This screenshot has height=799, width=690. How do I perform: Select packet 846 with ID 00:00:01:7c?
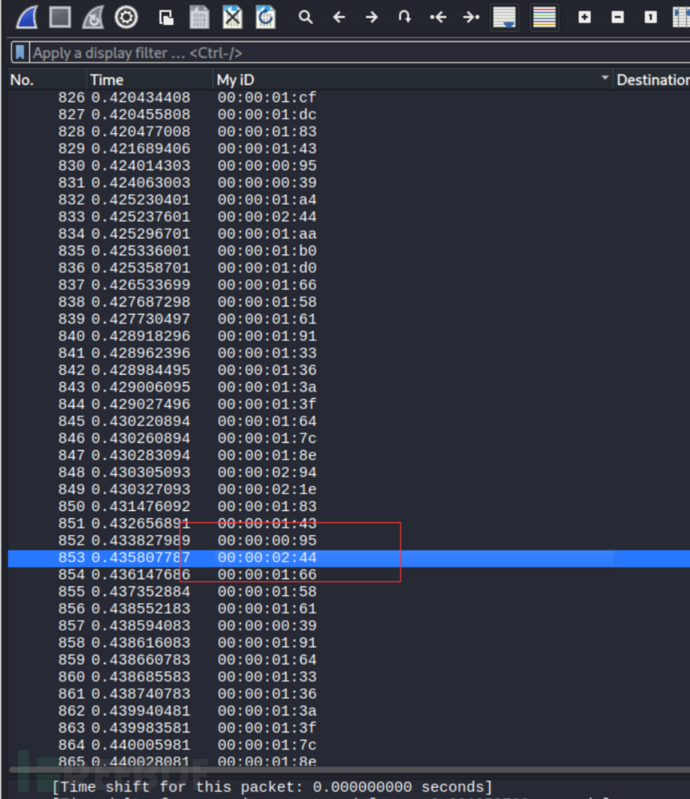pos(349,438)
